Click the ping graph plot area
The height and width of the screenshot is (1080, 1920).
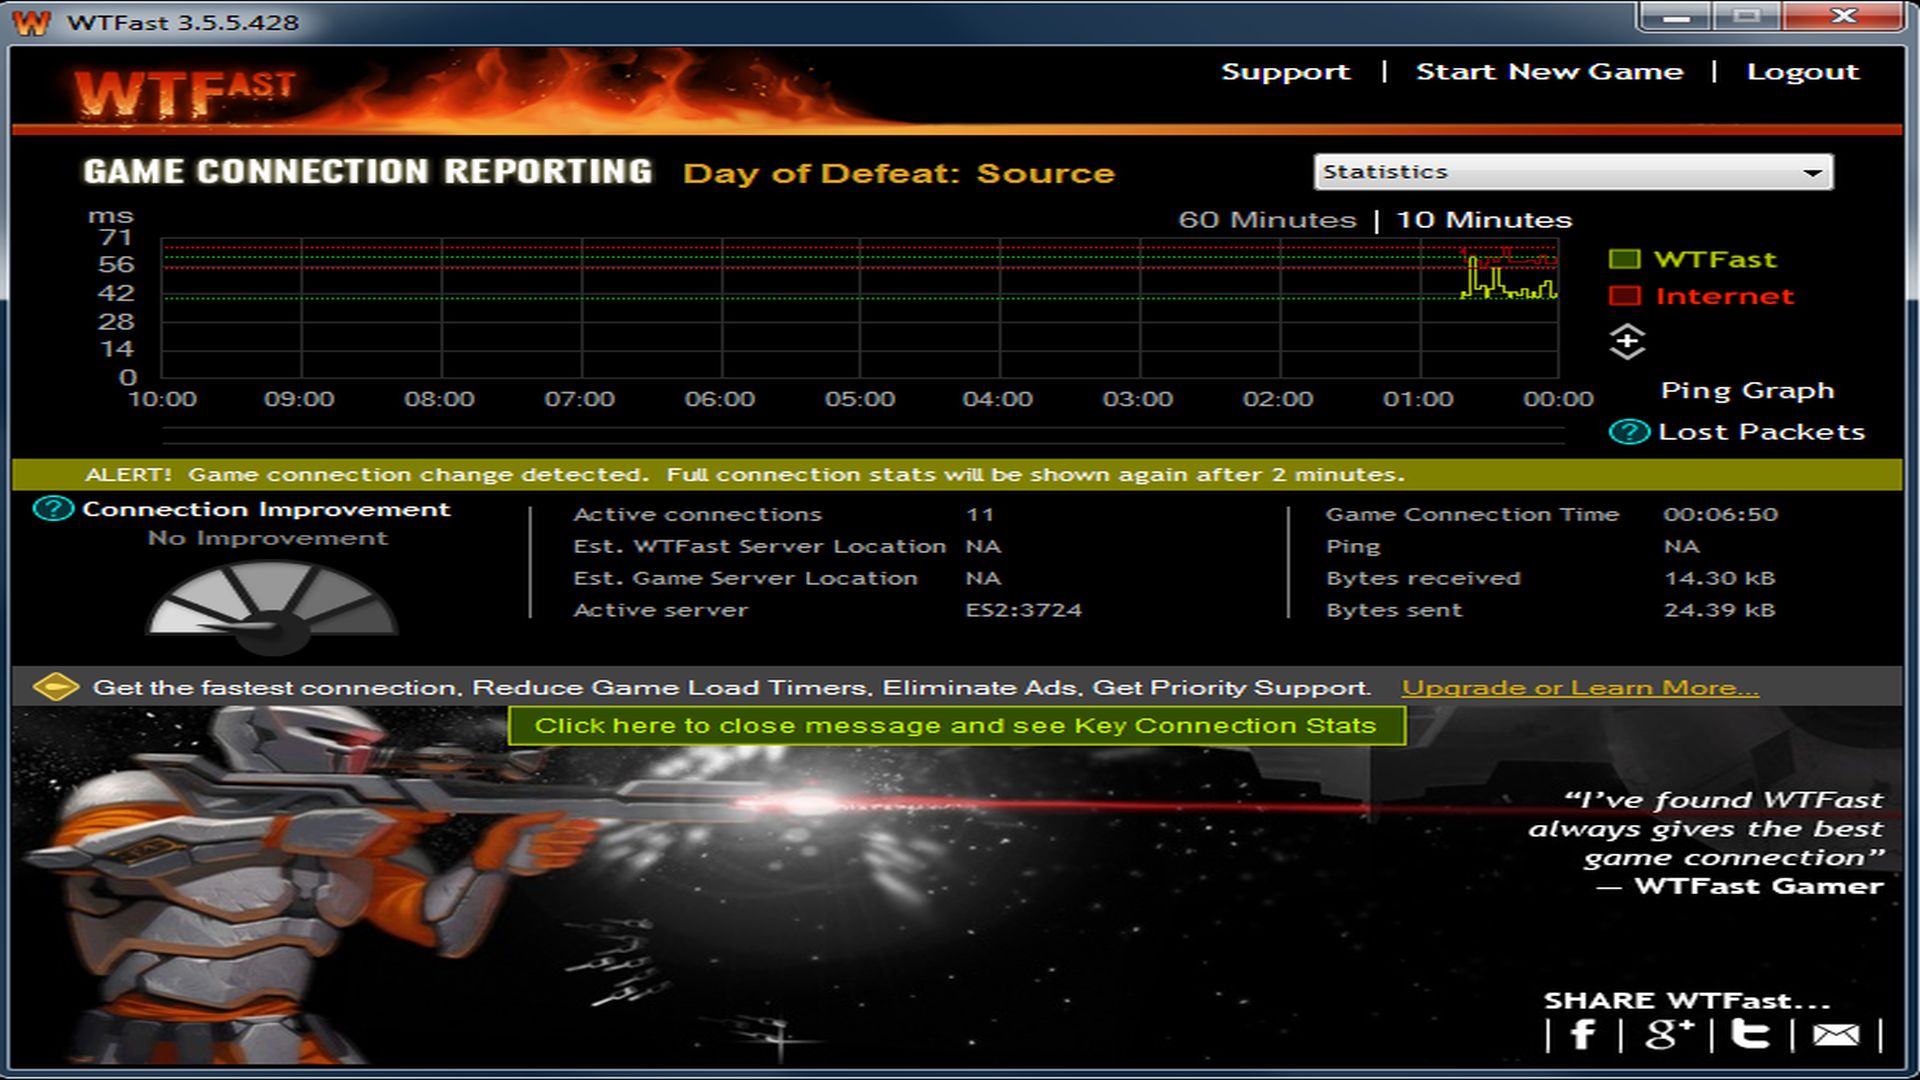(859, 308)
